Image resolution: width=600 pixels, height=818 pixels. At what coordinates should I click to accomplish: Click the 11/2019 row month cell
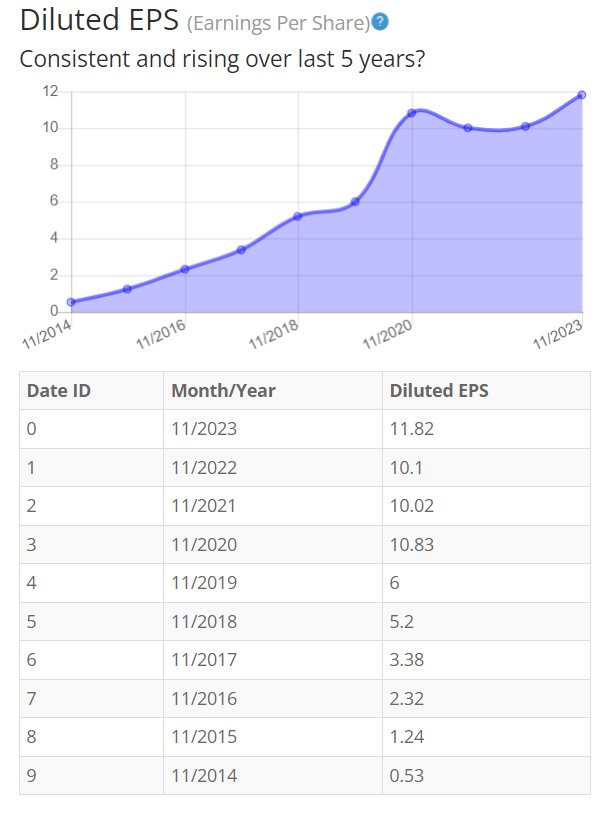(x=273, y=583)
